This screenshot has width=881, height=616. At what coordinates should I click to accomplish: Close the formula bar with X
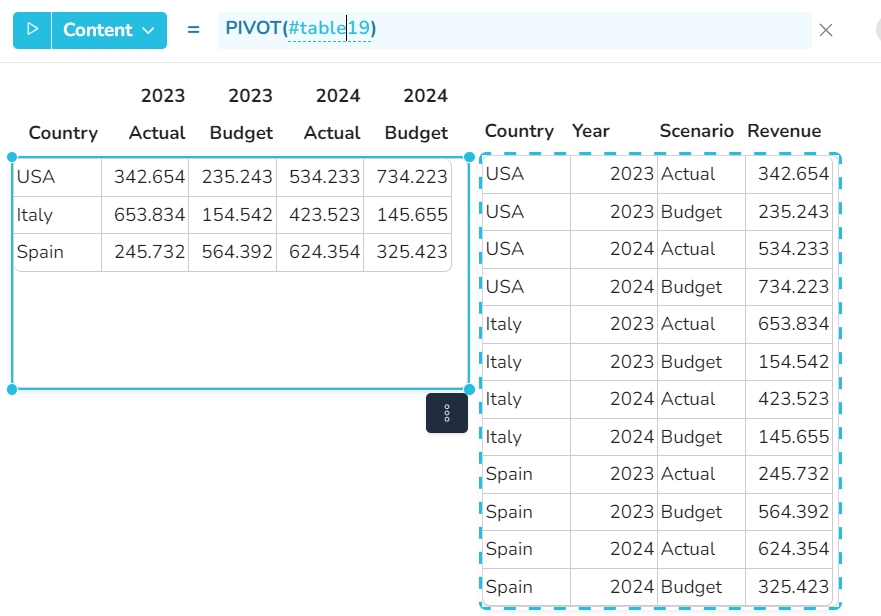click(826, 30)
